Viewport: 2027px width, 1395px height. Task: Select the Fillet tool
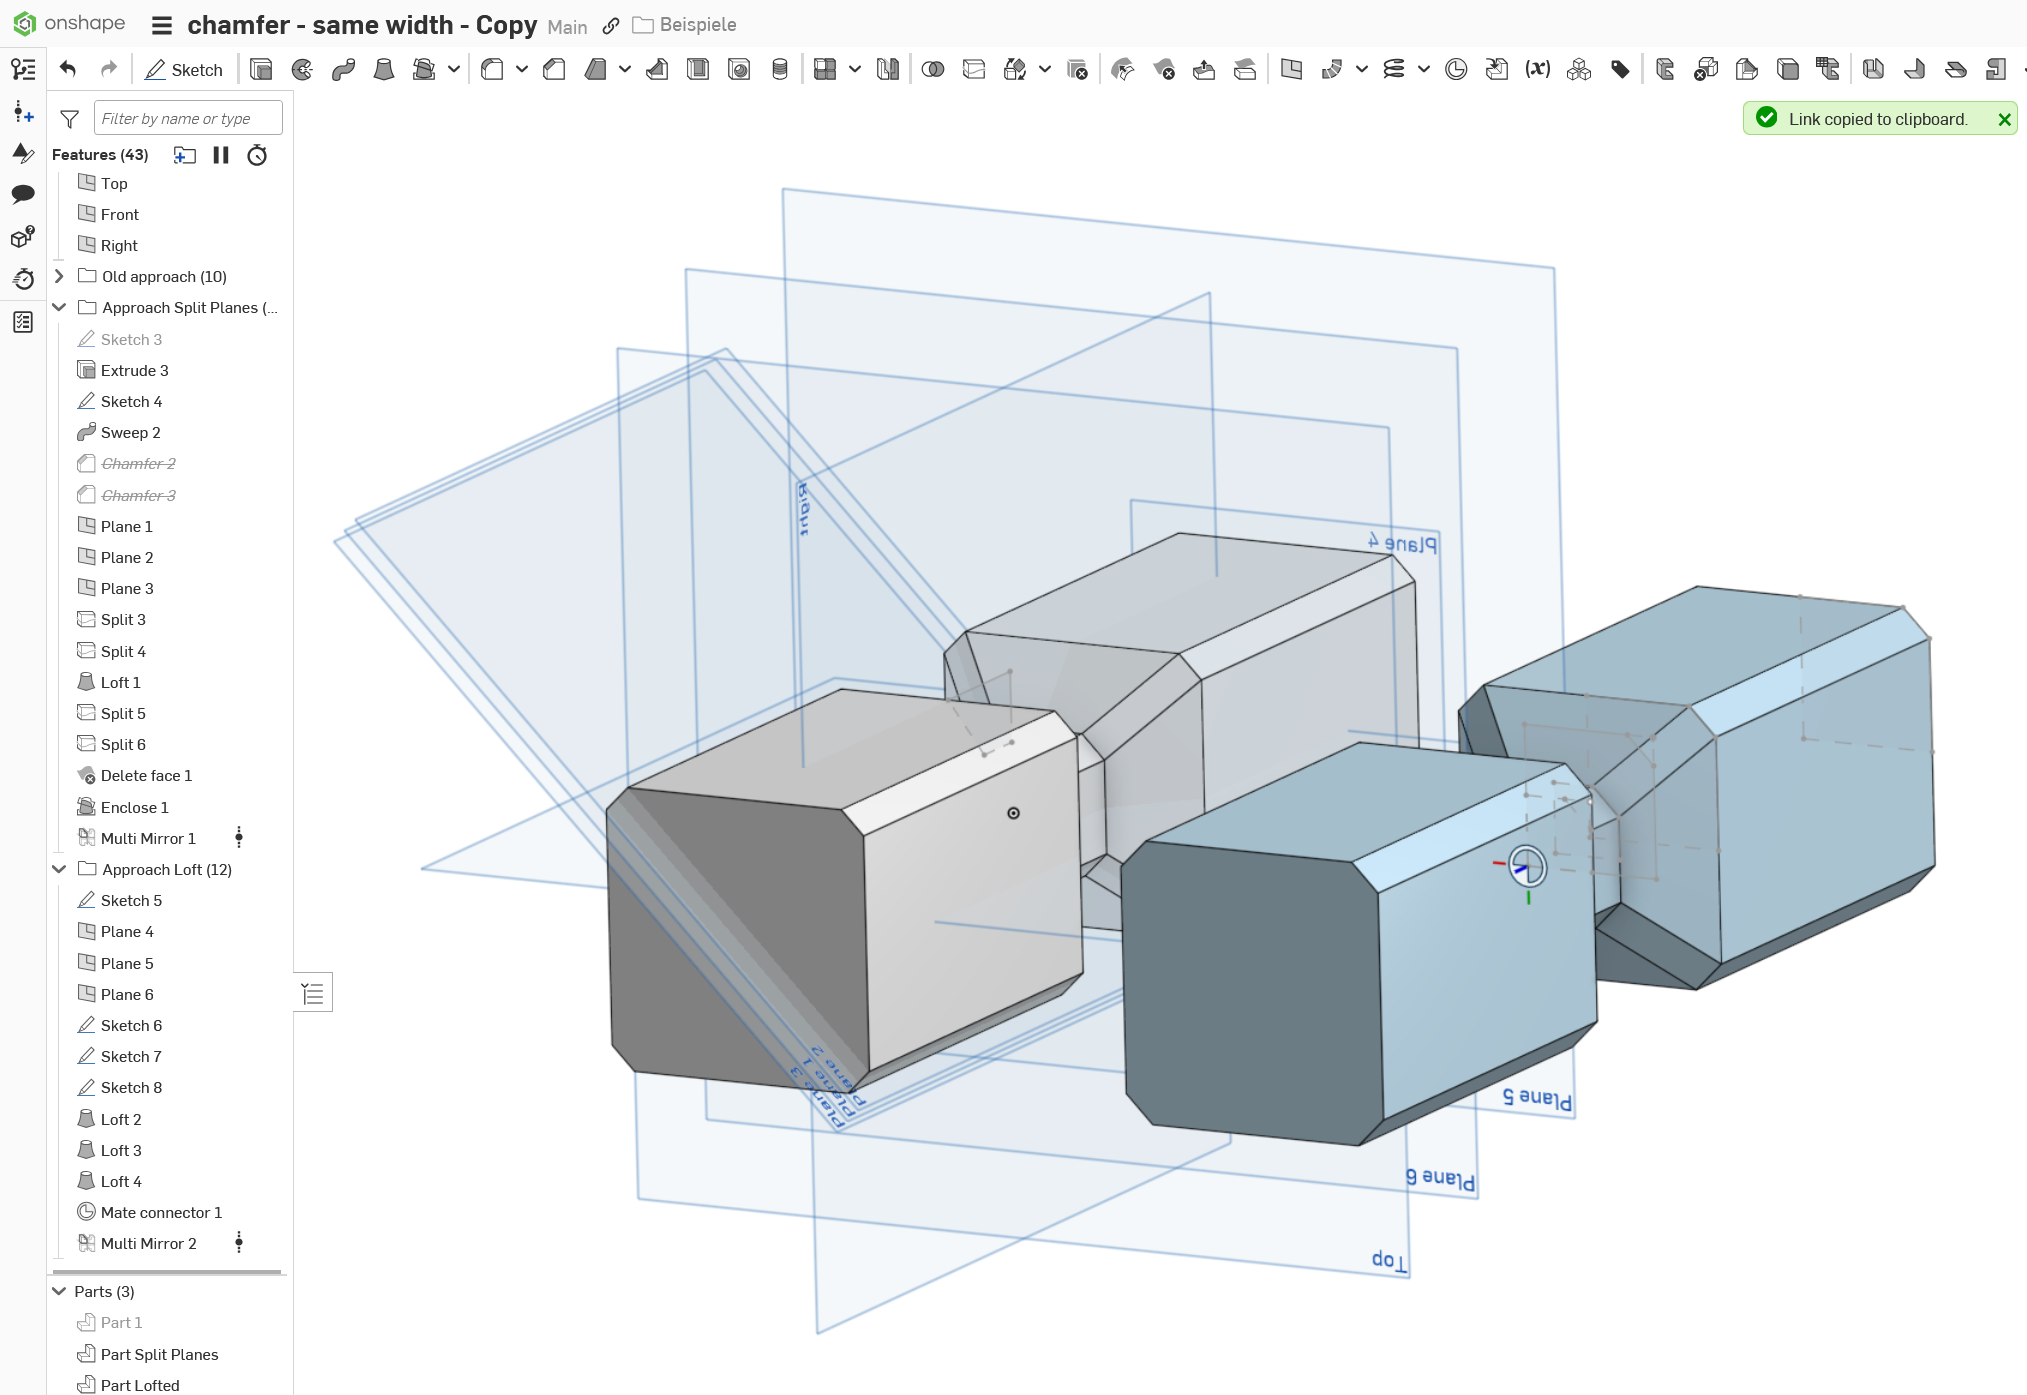(x=492, y=69)
